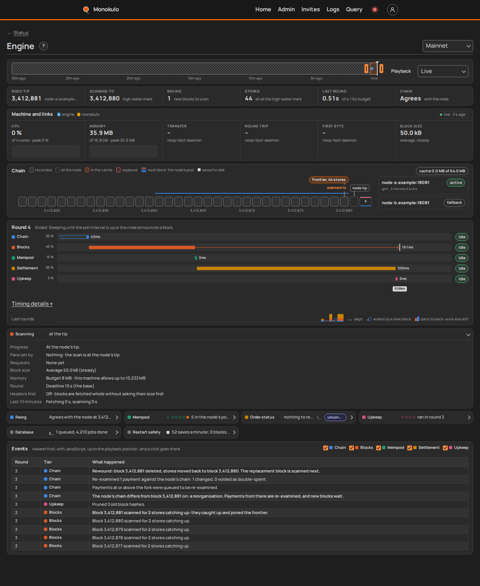Screen dimensions: 480x586
Task: Expand the Mempool status card
Action: pos(182,417)
